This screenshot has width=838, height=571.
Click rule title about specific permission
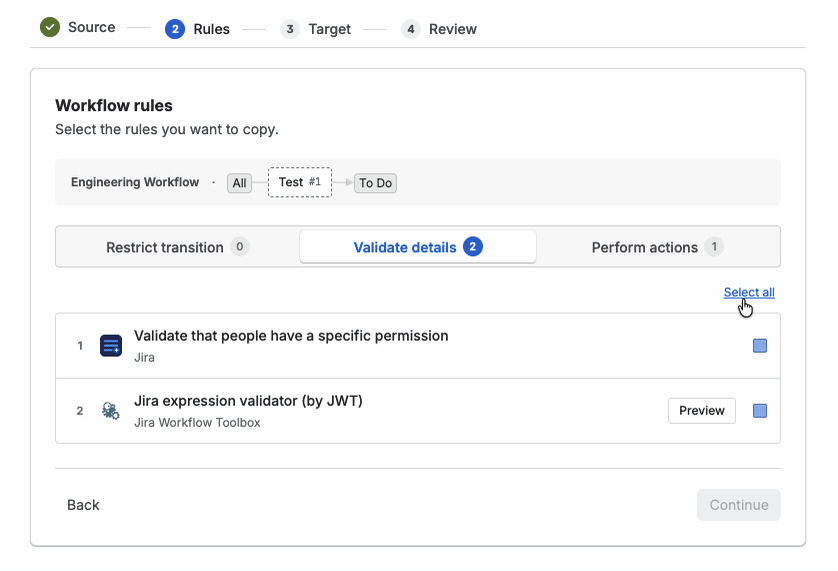click(291, 336)
